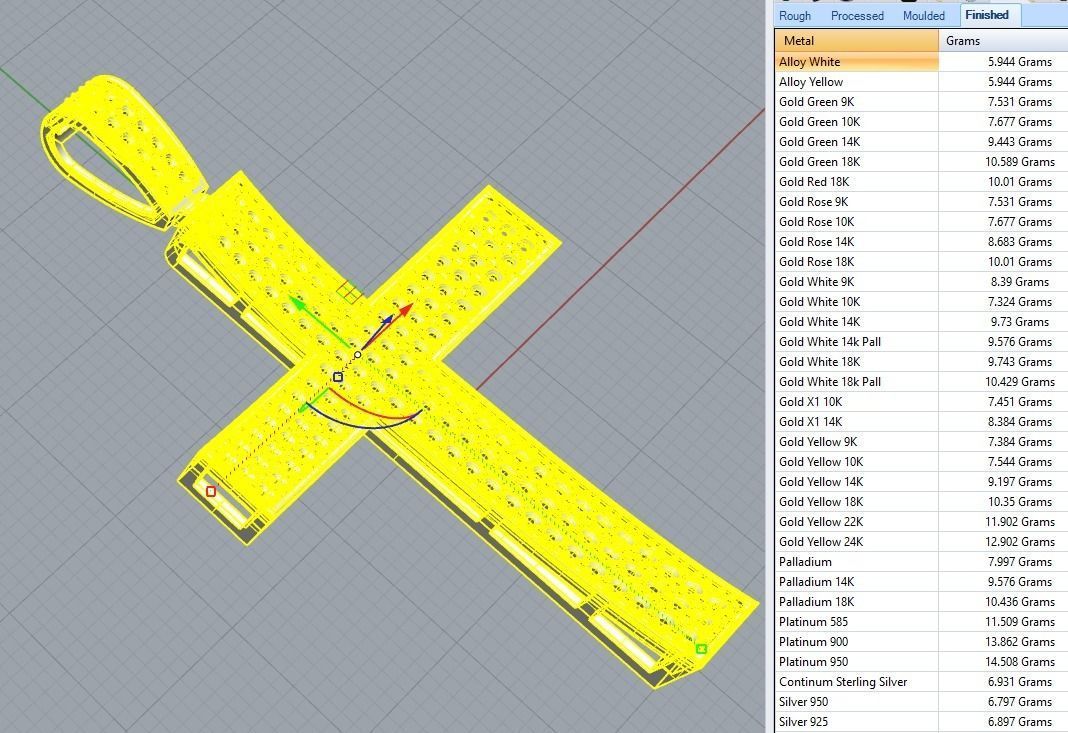The width and height of the screenshot is (1068, 733).
Task: Click the green square control point
Action: (x=701, y=649)
